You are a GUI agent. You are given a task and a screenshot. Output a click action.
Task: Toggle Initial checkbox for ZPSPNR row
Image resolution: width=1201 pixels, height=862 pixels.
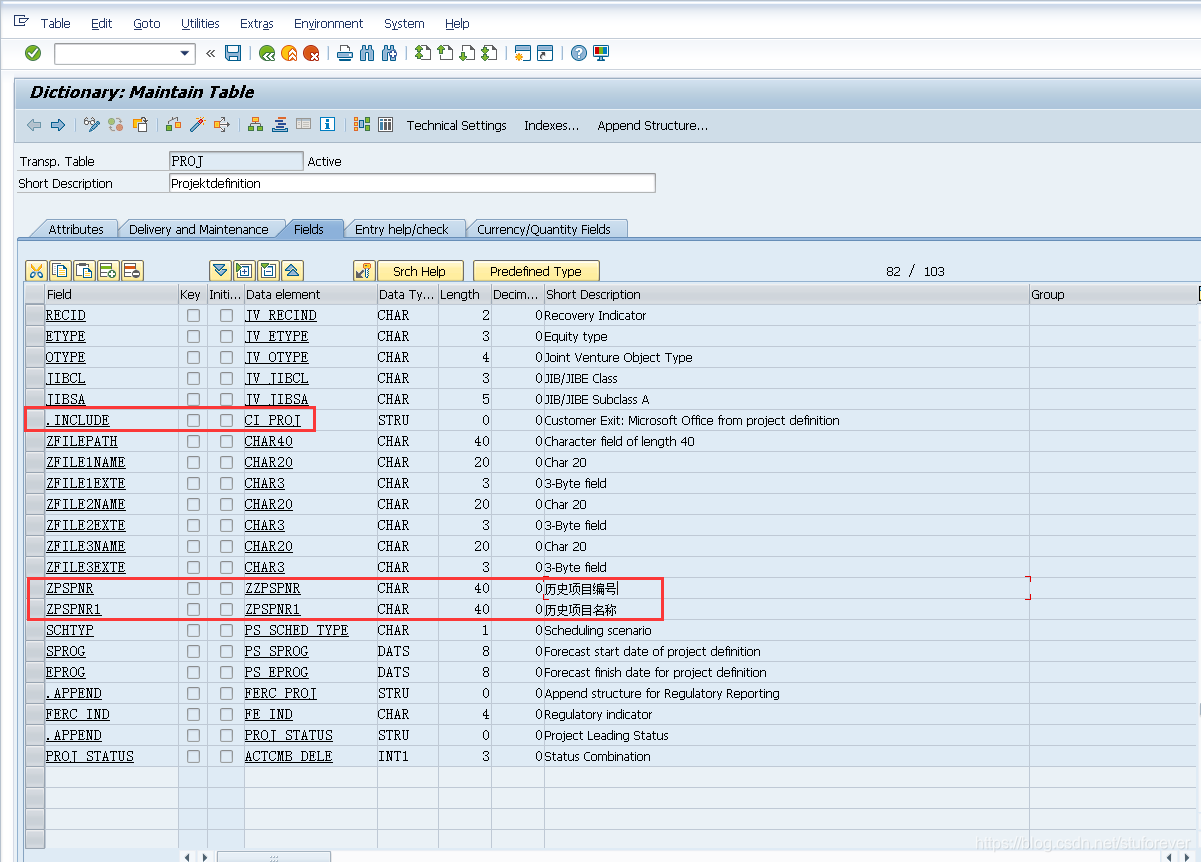[226, 588]
